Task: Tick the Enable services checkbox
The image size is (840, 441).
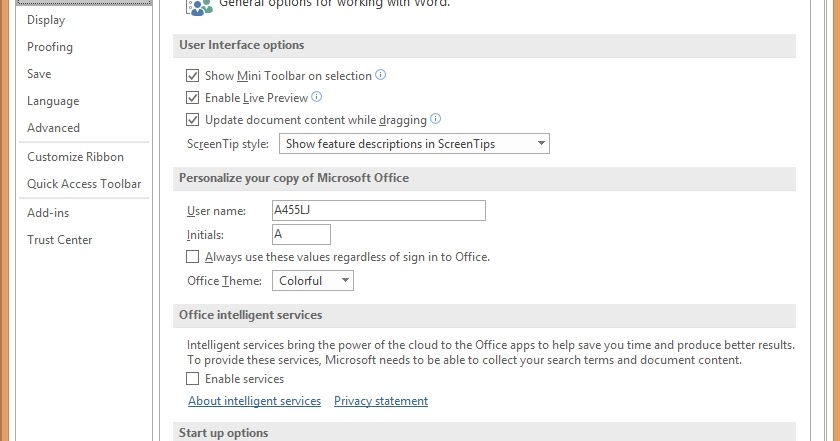Action: [193, 379]
